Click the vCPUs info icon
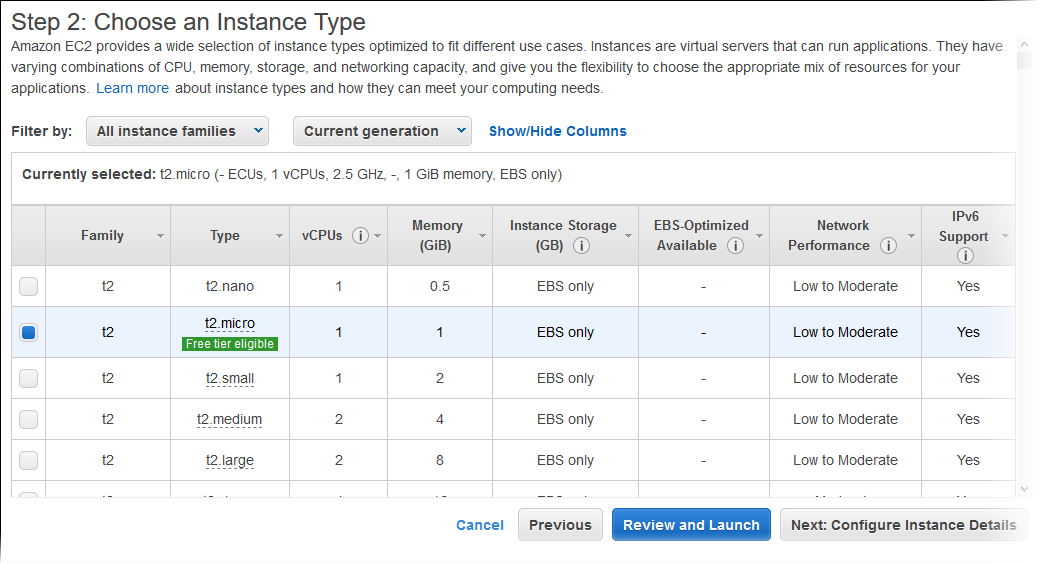 tap(361, 236)
